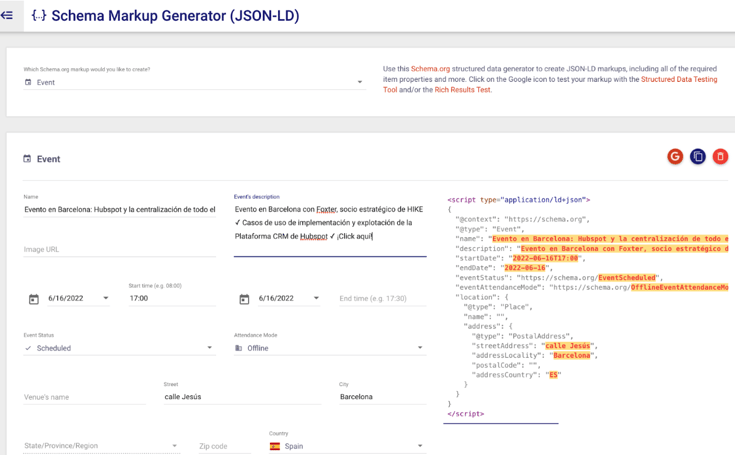
Task: Click the Offline attendance mode icon
Action: click(x=239, y=348)
